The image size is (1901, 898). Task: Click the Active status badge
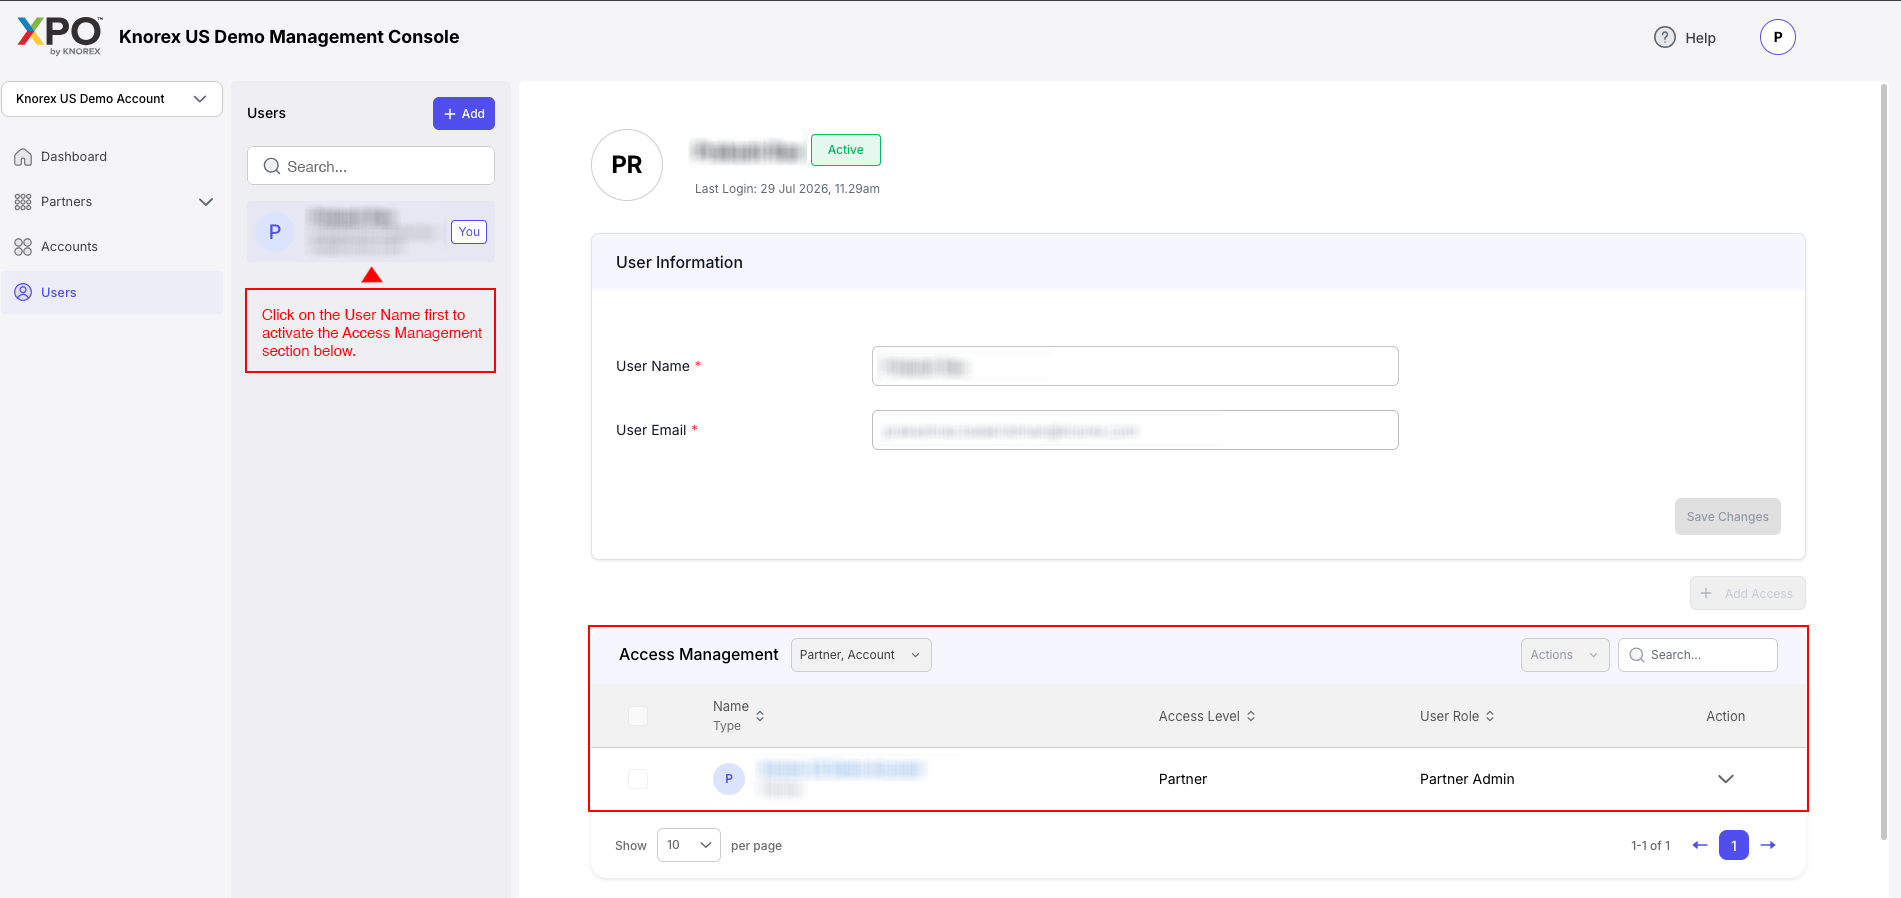click(x=846, y=150)
